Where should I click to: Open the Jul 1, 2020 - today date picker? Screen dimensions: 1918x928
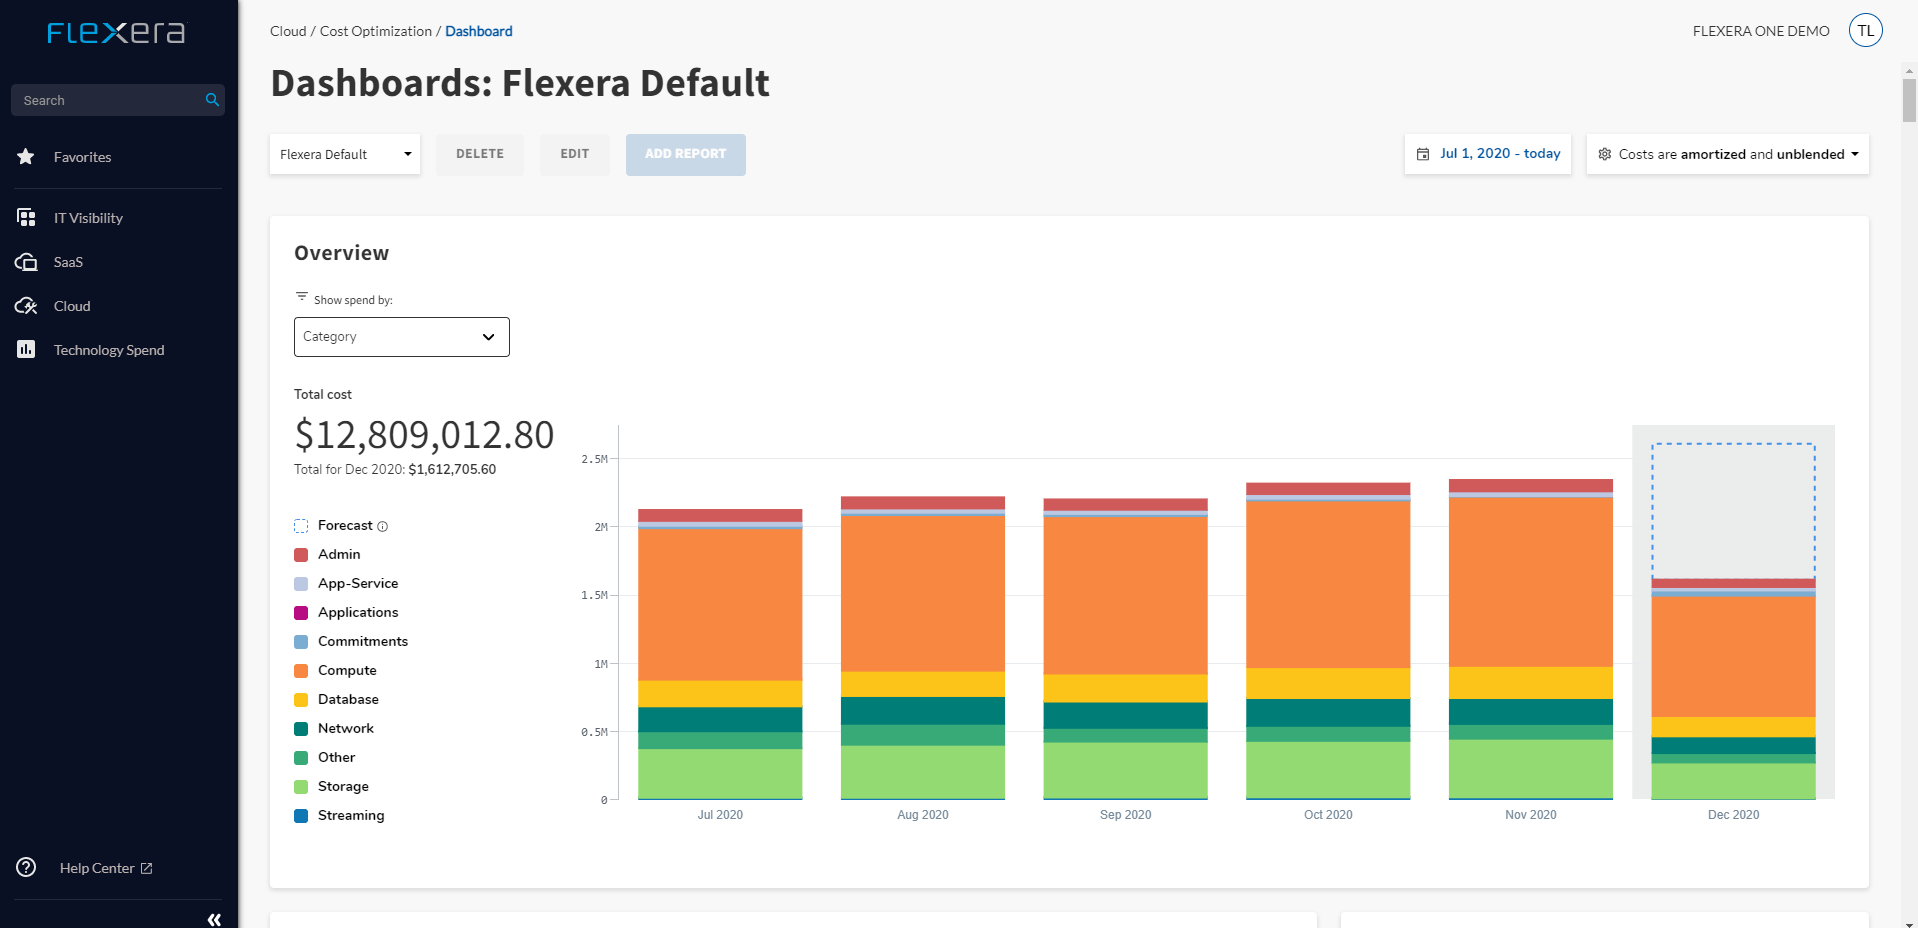(x=1488, y=155)
